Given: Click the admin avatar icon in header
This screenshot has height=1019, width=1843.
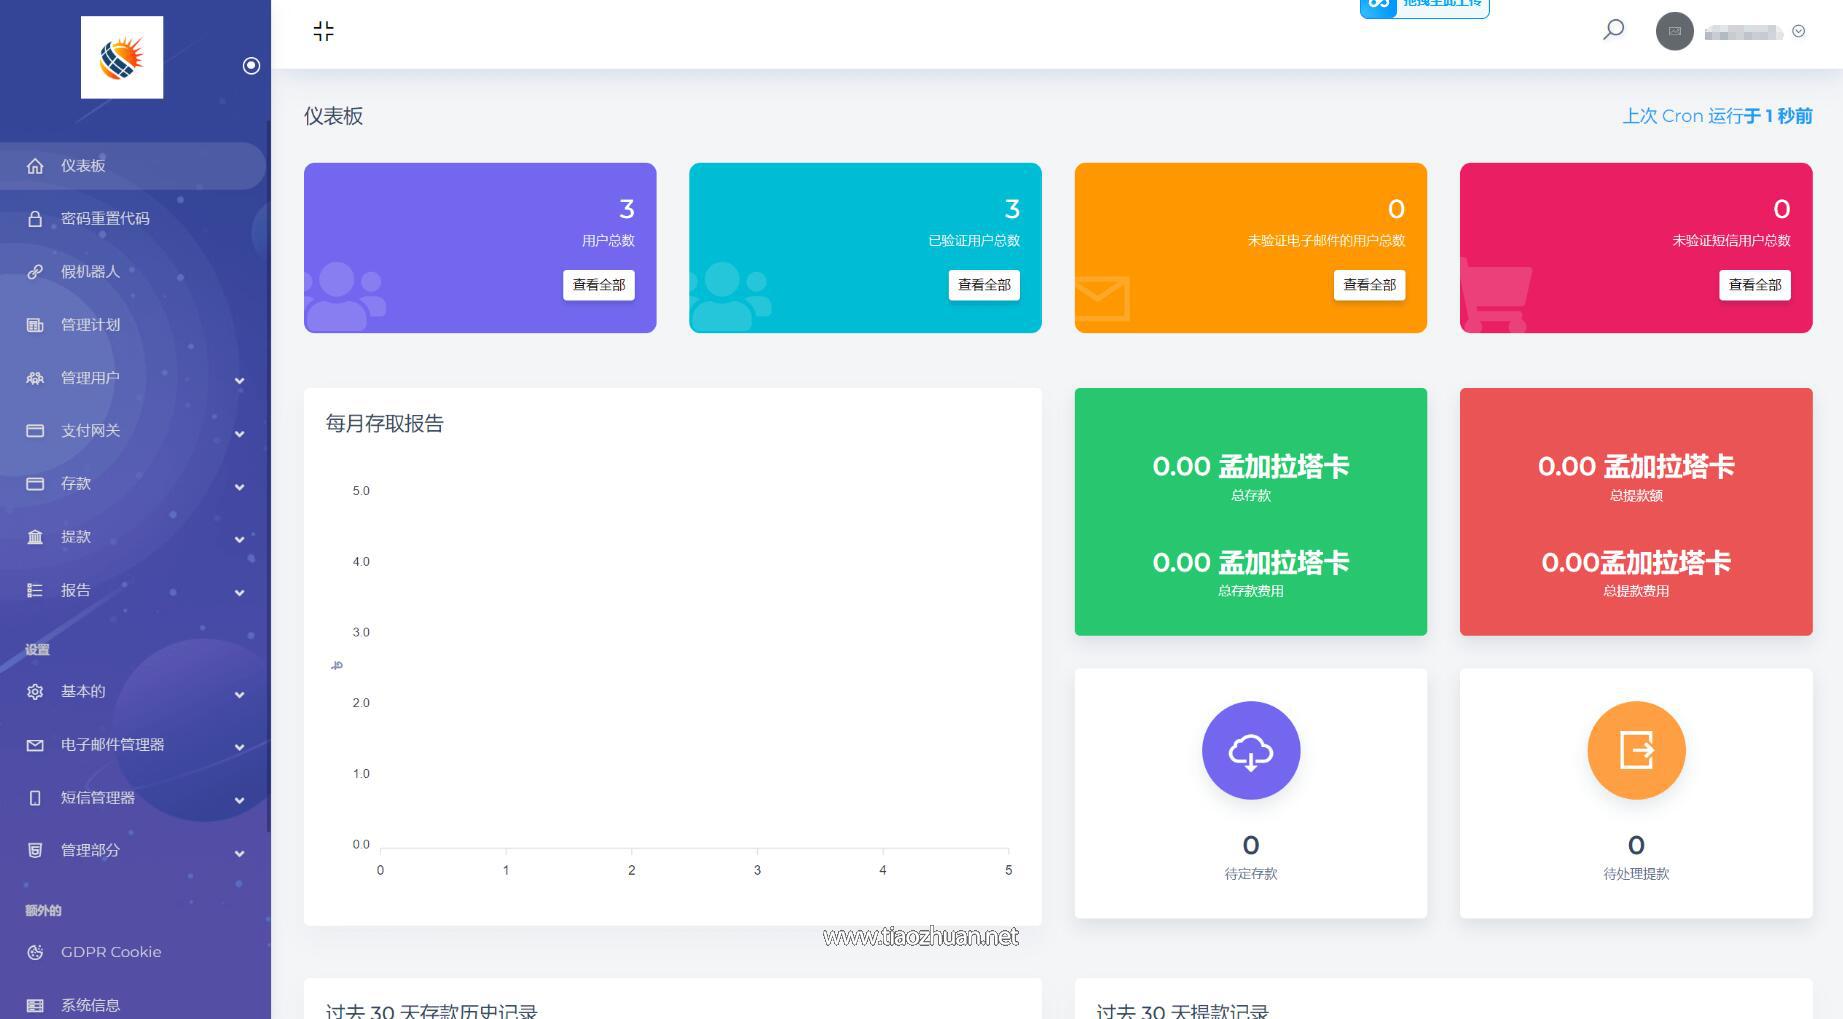Looking at the screenshot, I should point(1674,31).
